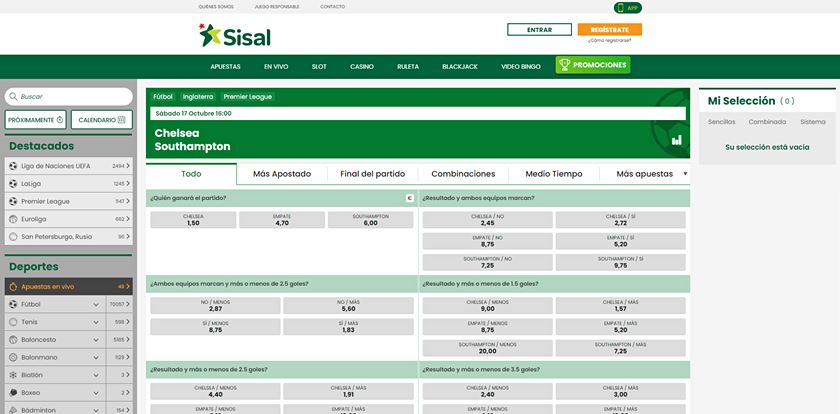Click the Premier League football icon
The width and height of the screenshot is (840, 414).
click(x=13, y=201)
